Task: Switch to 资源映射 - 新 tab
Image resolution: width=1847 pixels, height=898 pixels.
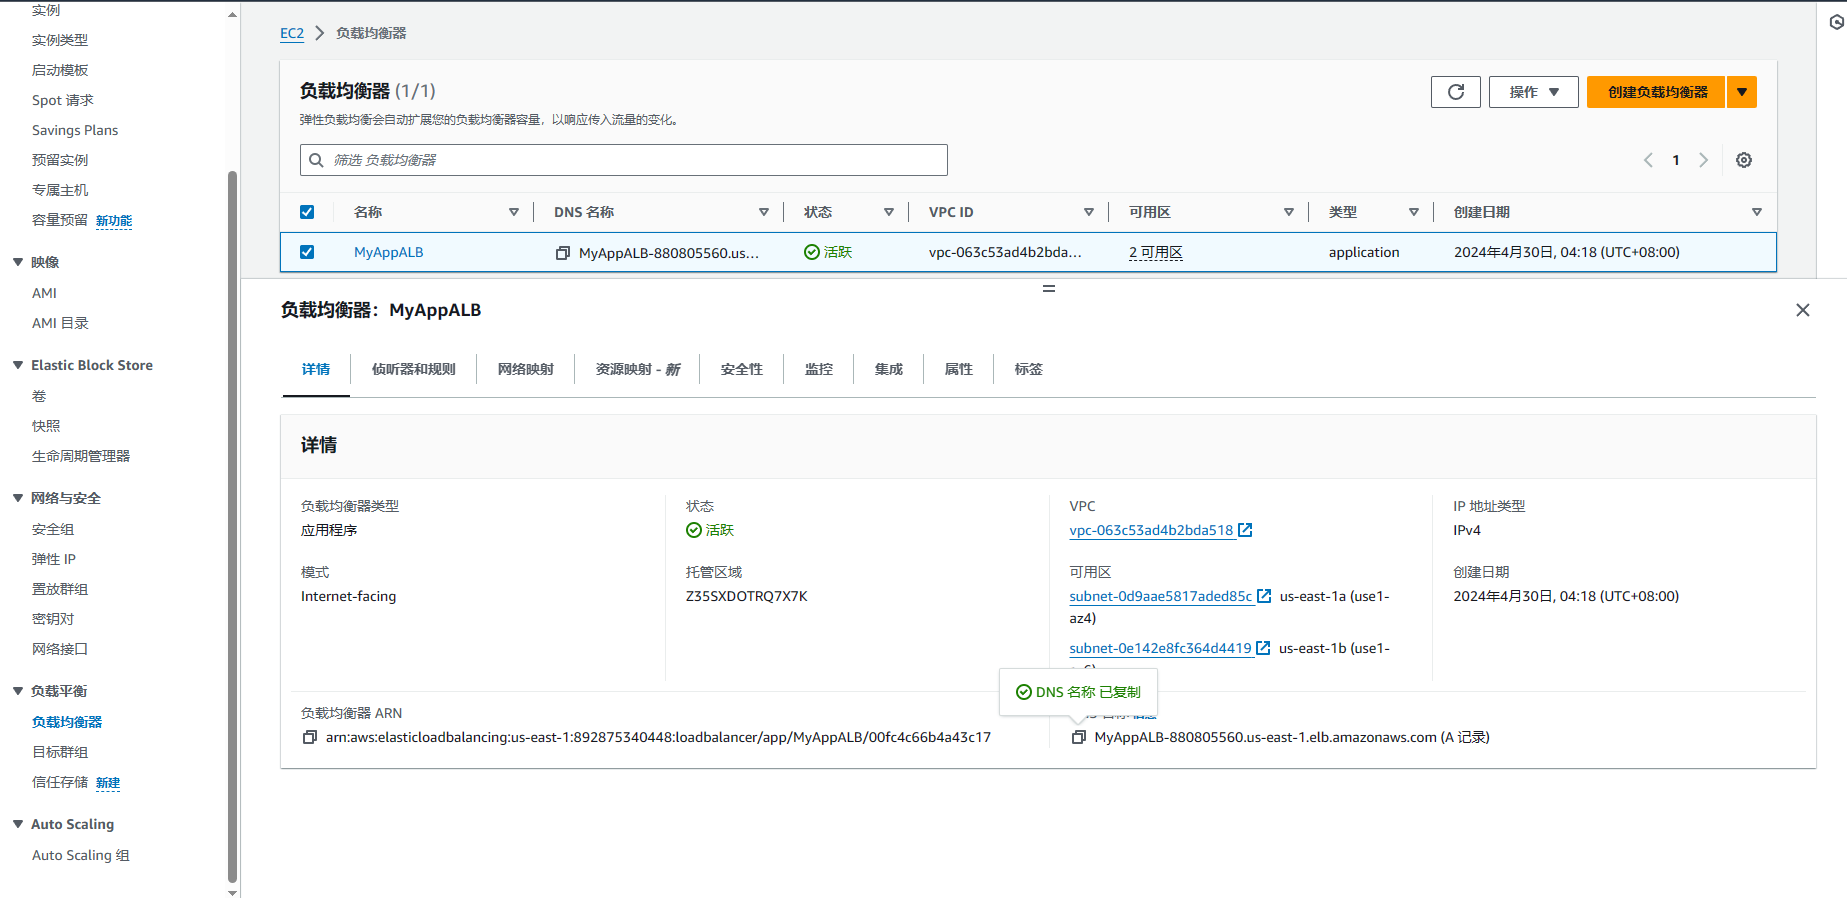Action: pyautogui.click(x=638, y=369)
